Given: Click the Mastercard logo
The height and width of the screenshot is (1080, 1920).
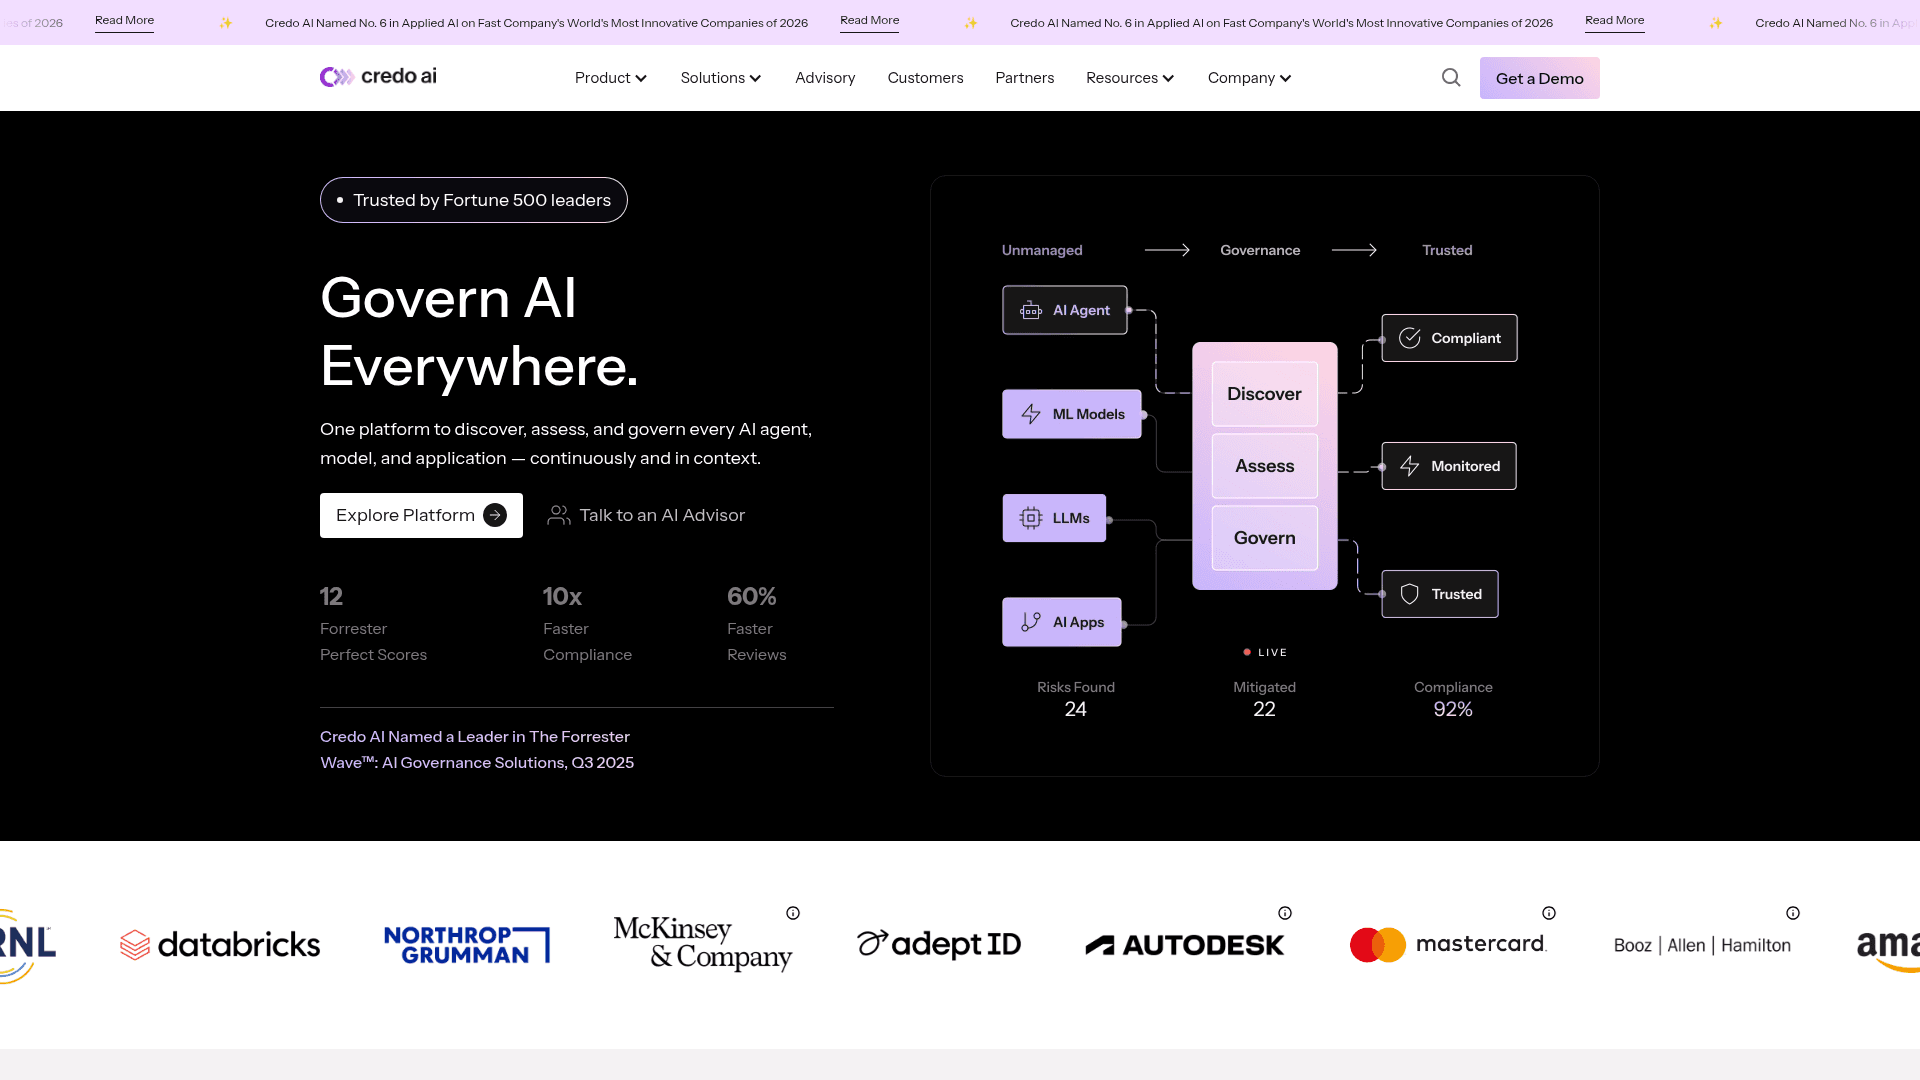Looking at the screenshot, I should pos(1448,945).
